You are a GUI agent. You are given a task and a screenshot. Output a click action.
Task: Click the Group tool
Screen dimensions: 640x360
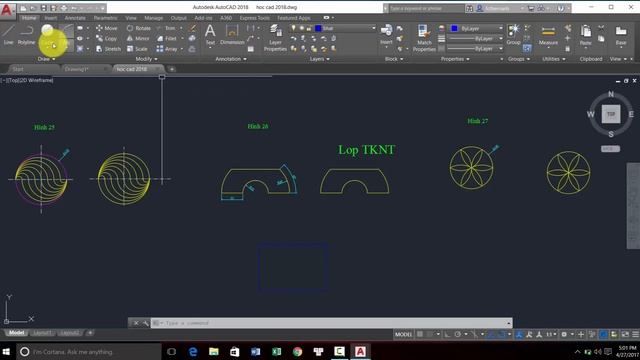click(x=513, y=34)
